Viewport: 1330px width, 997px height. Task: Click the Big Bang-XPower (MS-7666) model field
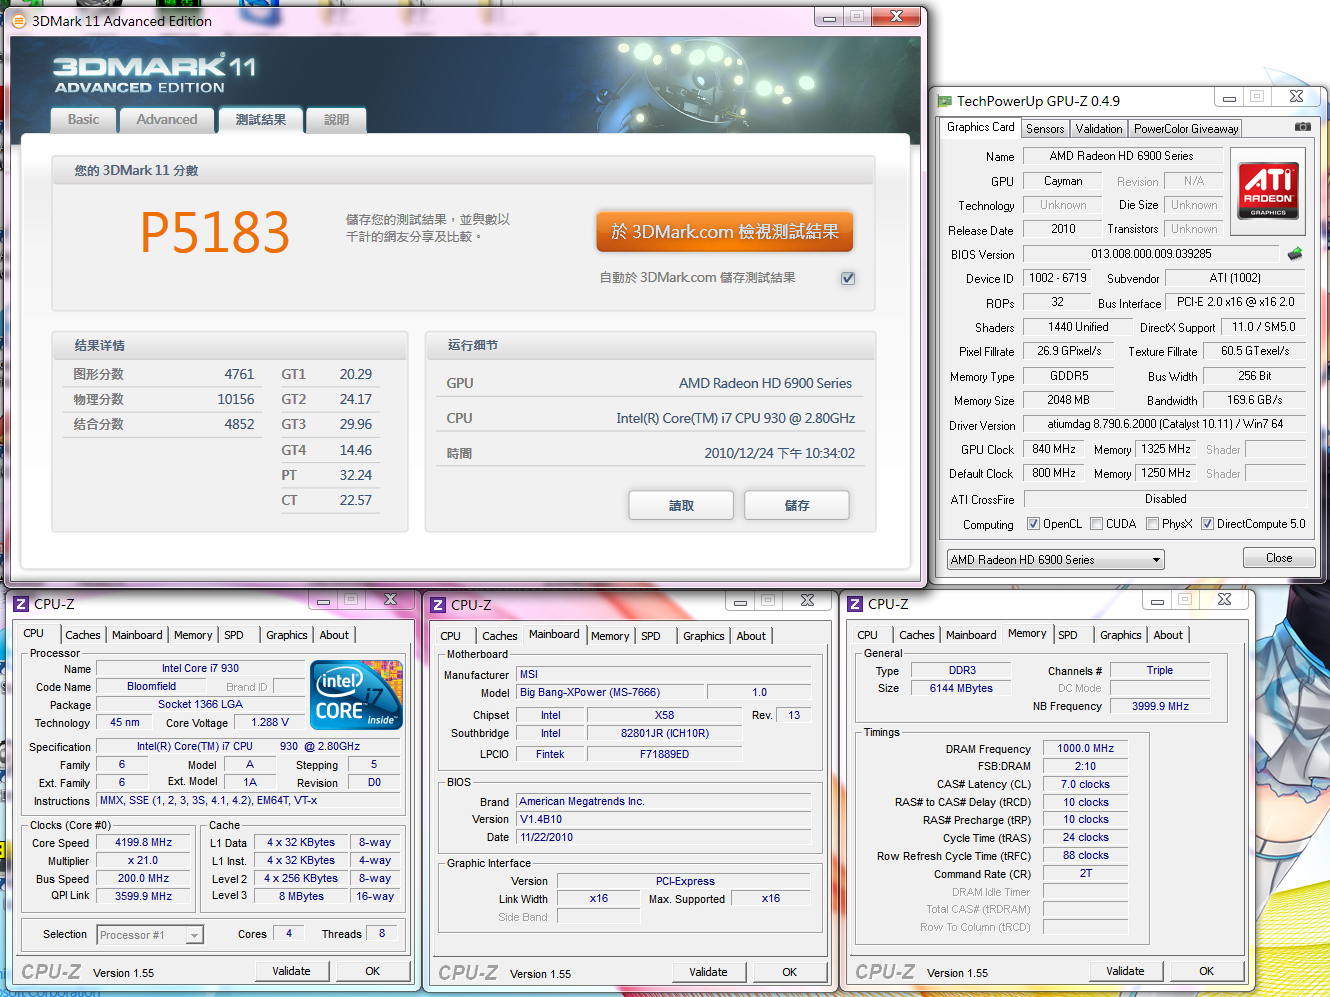[x=611, y=692]
